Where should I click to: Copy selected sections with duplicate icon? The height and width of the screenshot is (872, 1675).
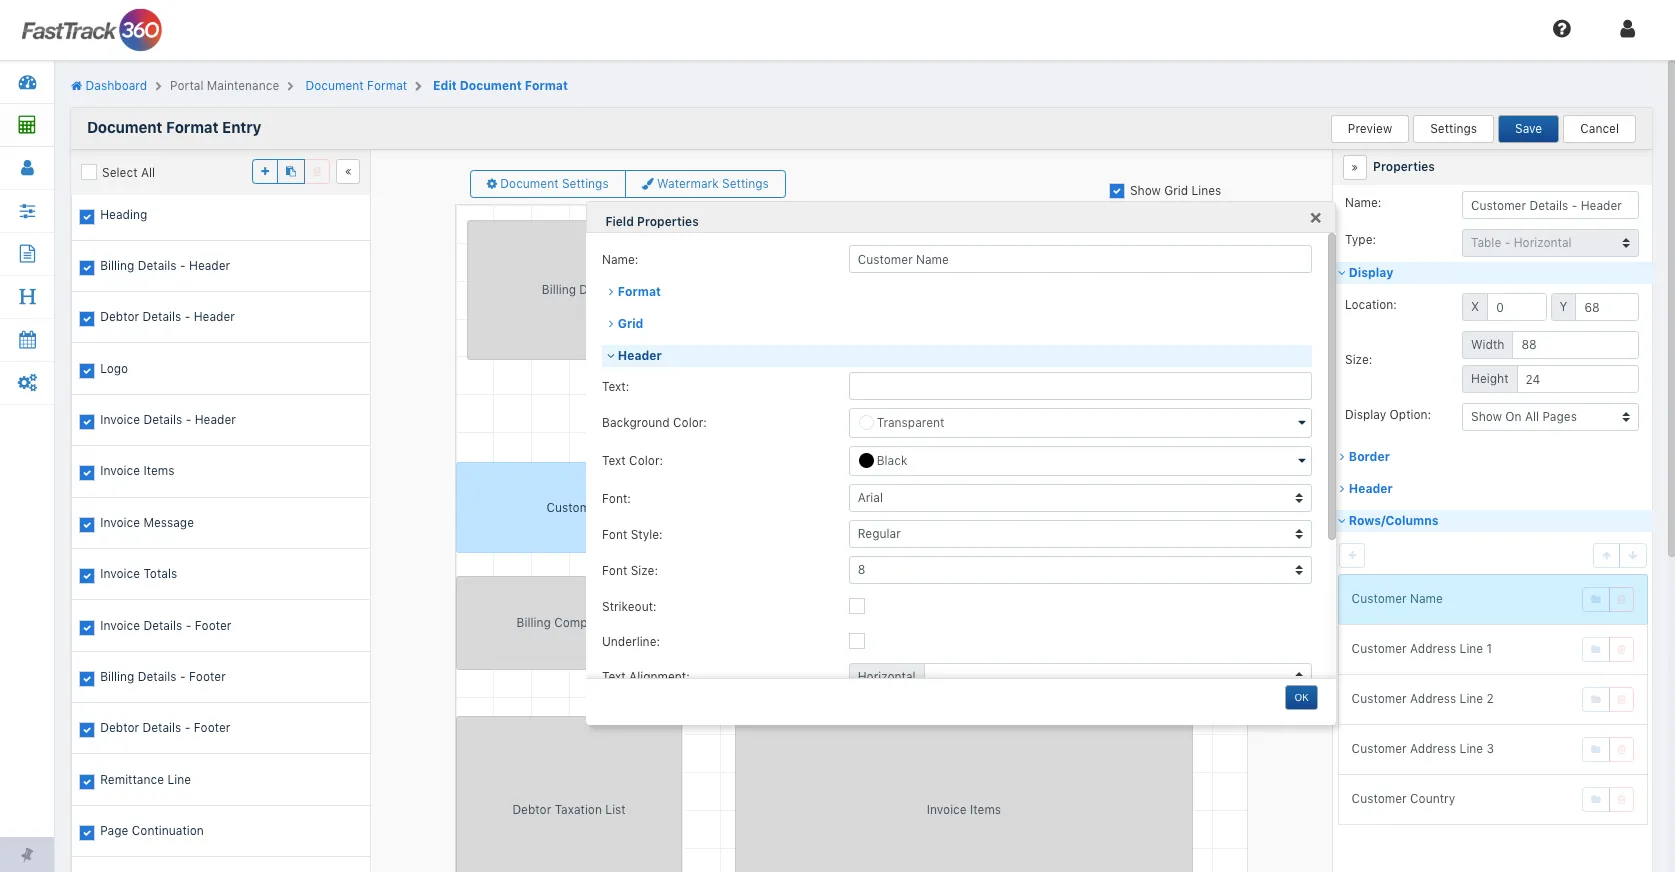pos(291,172)
